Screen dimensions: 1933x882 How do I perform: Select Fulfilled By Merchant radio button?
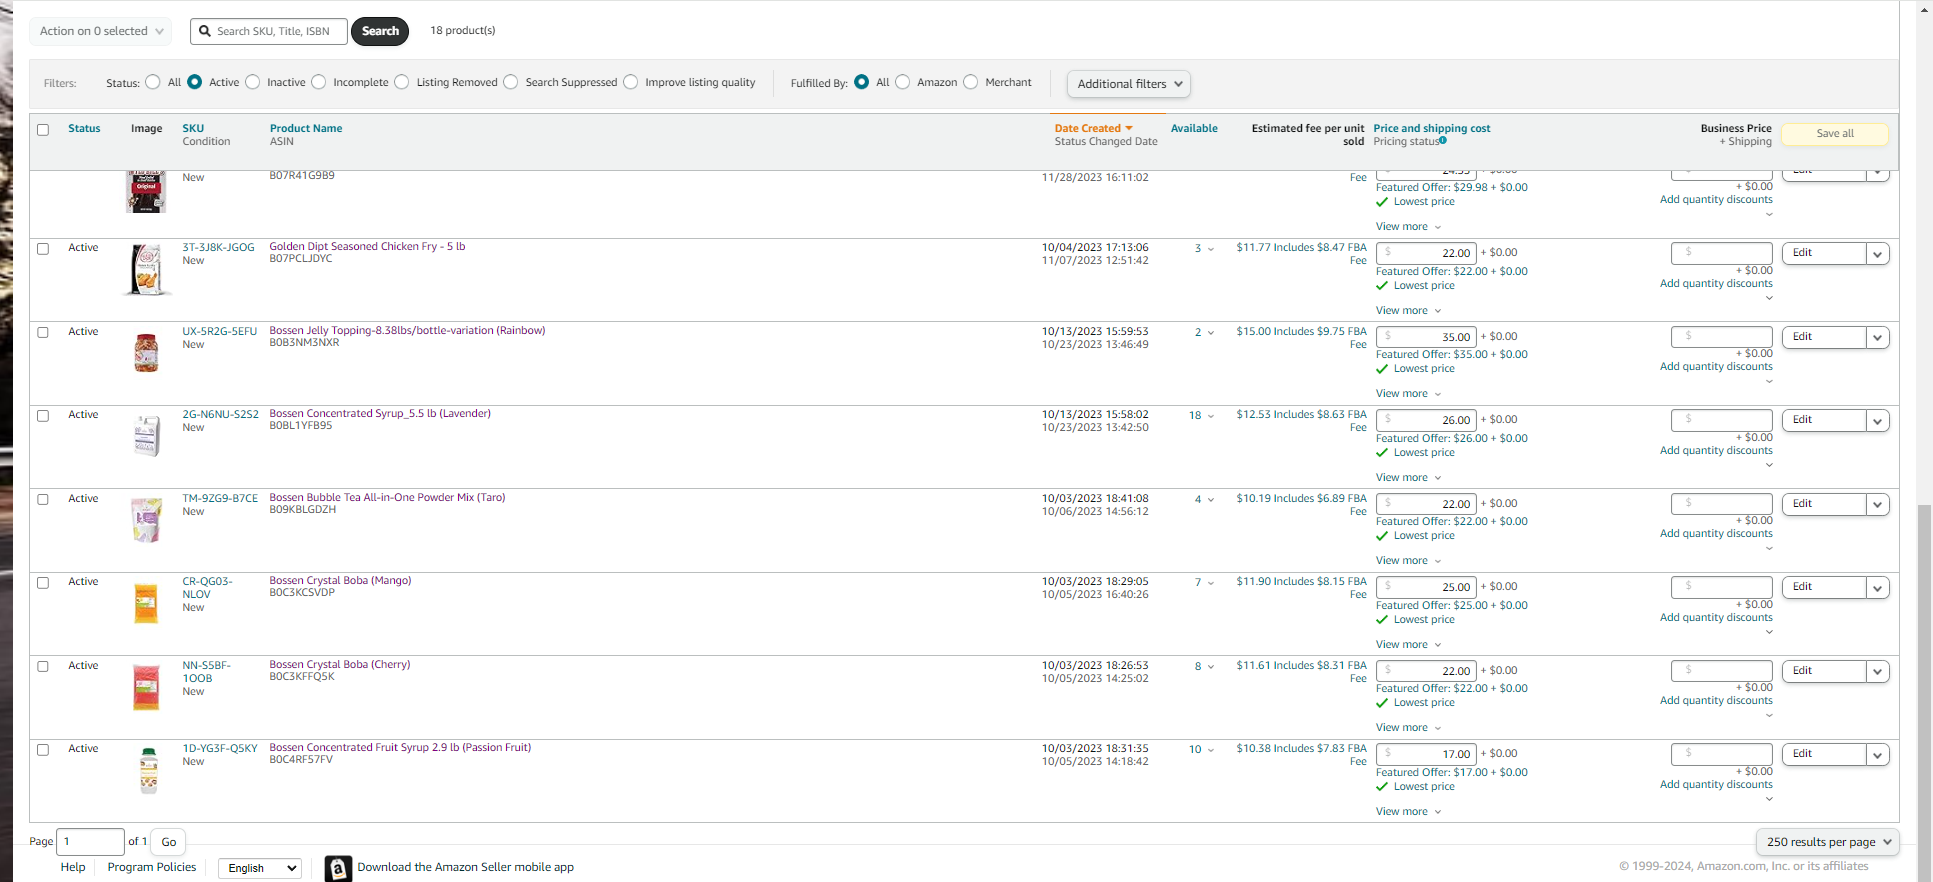click(971, 82)
